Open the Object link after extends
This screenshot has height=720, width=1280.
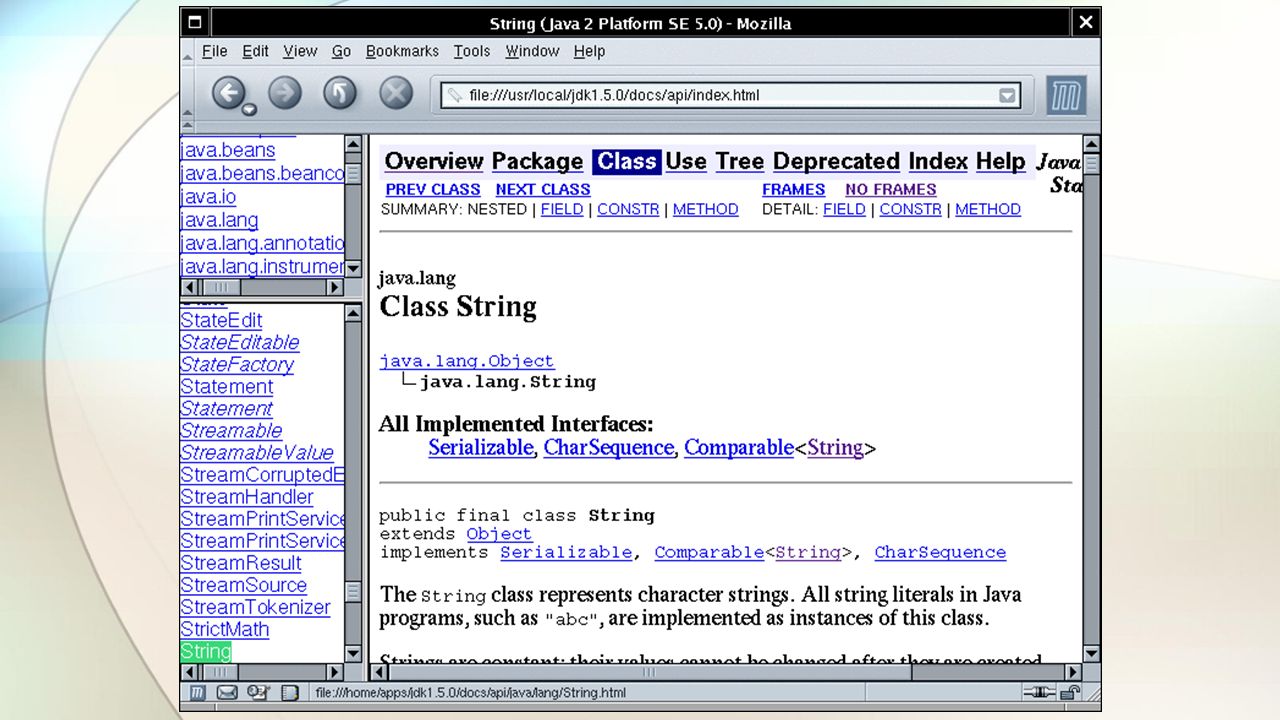(x=499, y=534)
